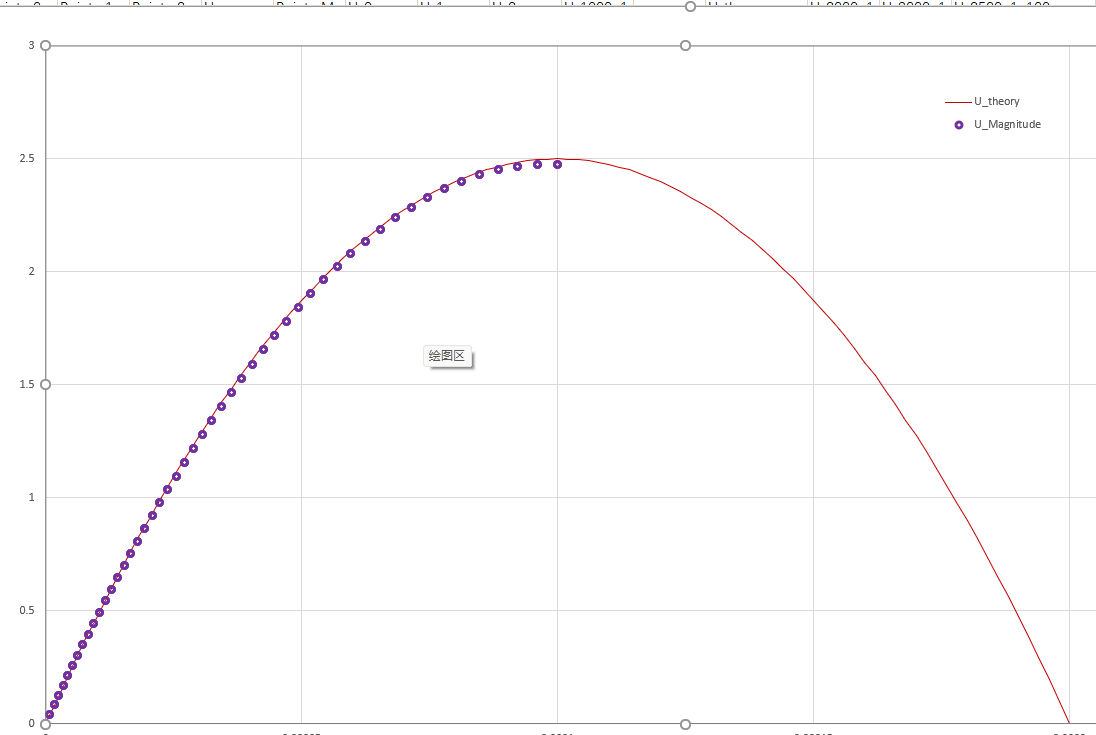The width and height of the screenshot is (1096, 735).
Task: Click the chart's outer top edge handle
Action: tap(690, 7)
